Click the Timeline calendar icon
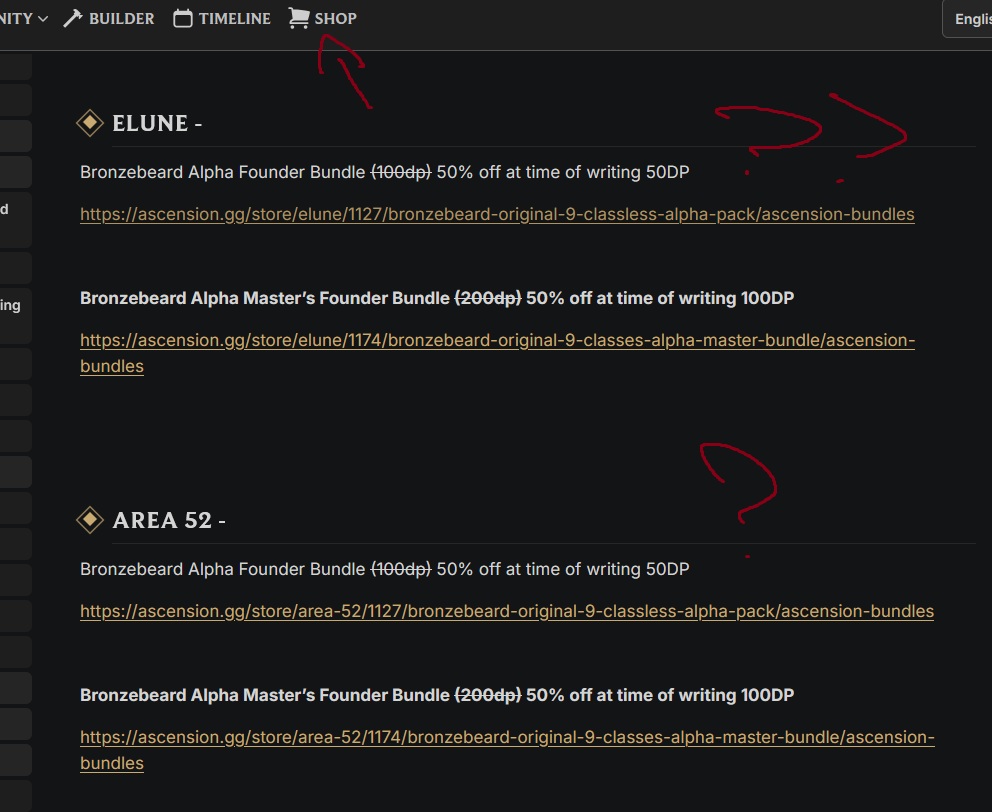The width and height of the screenshot is (992, 812). click(x=183, y=18)
